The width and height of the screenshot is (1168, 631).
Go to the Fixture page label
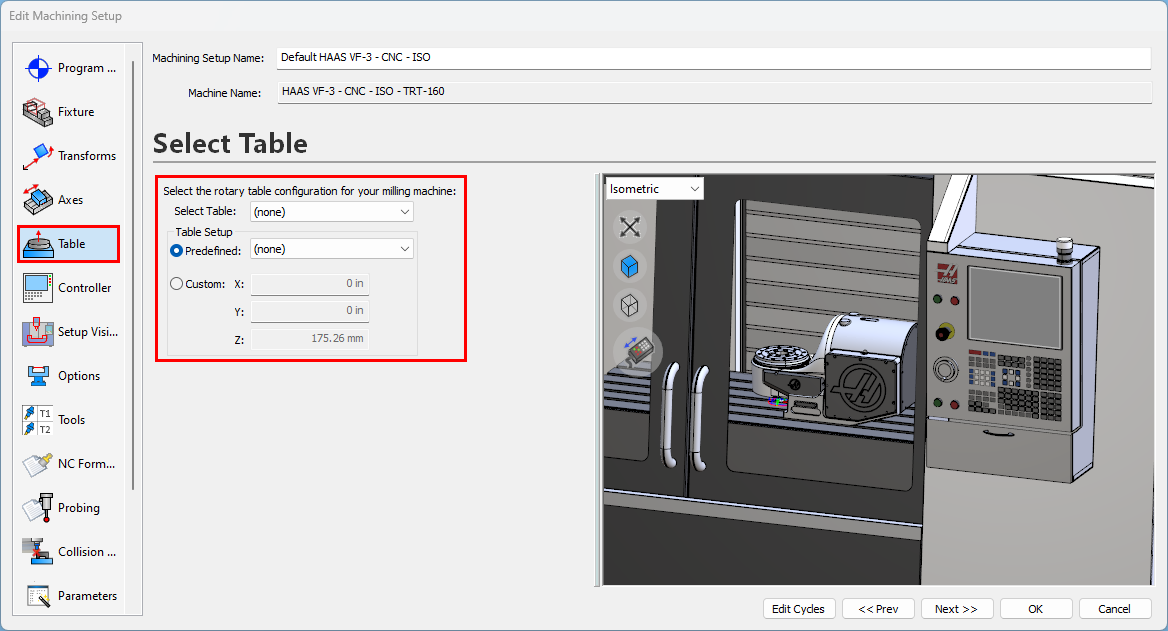point(76,112)
